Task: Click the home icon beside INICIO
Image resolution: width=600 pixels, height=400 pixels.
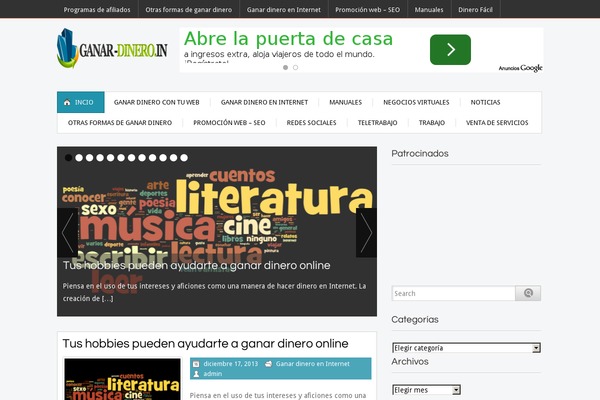Action: [x=67, y=103]
